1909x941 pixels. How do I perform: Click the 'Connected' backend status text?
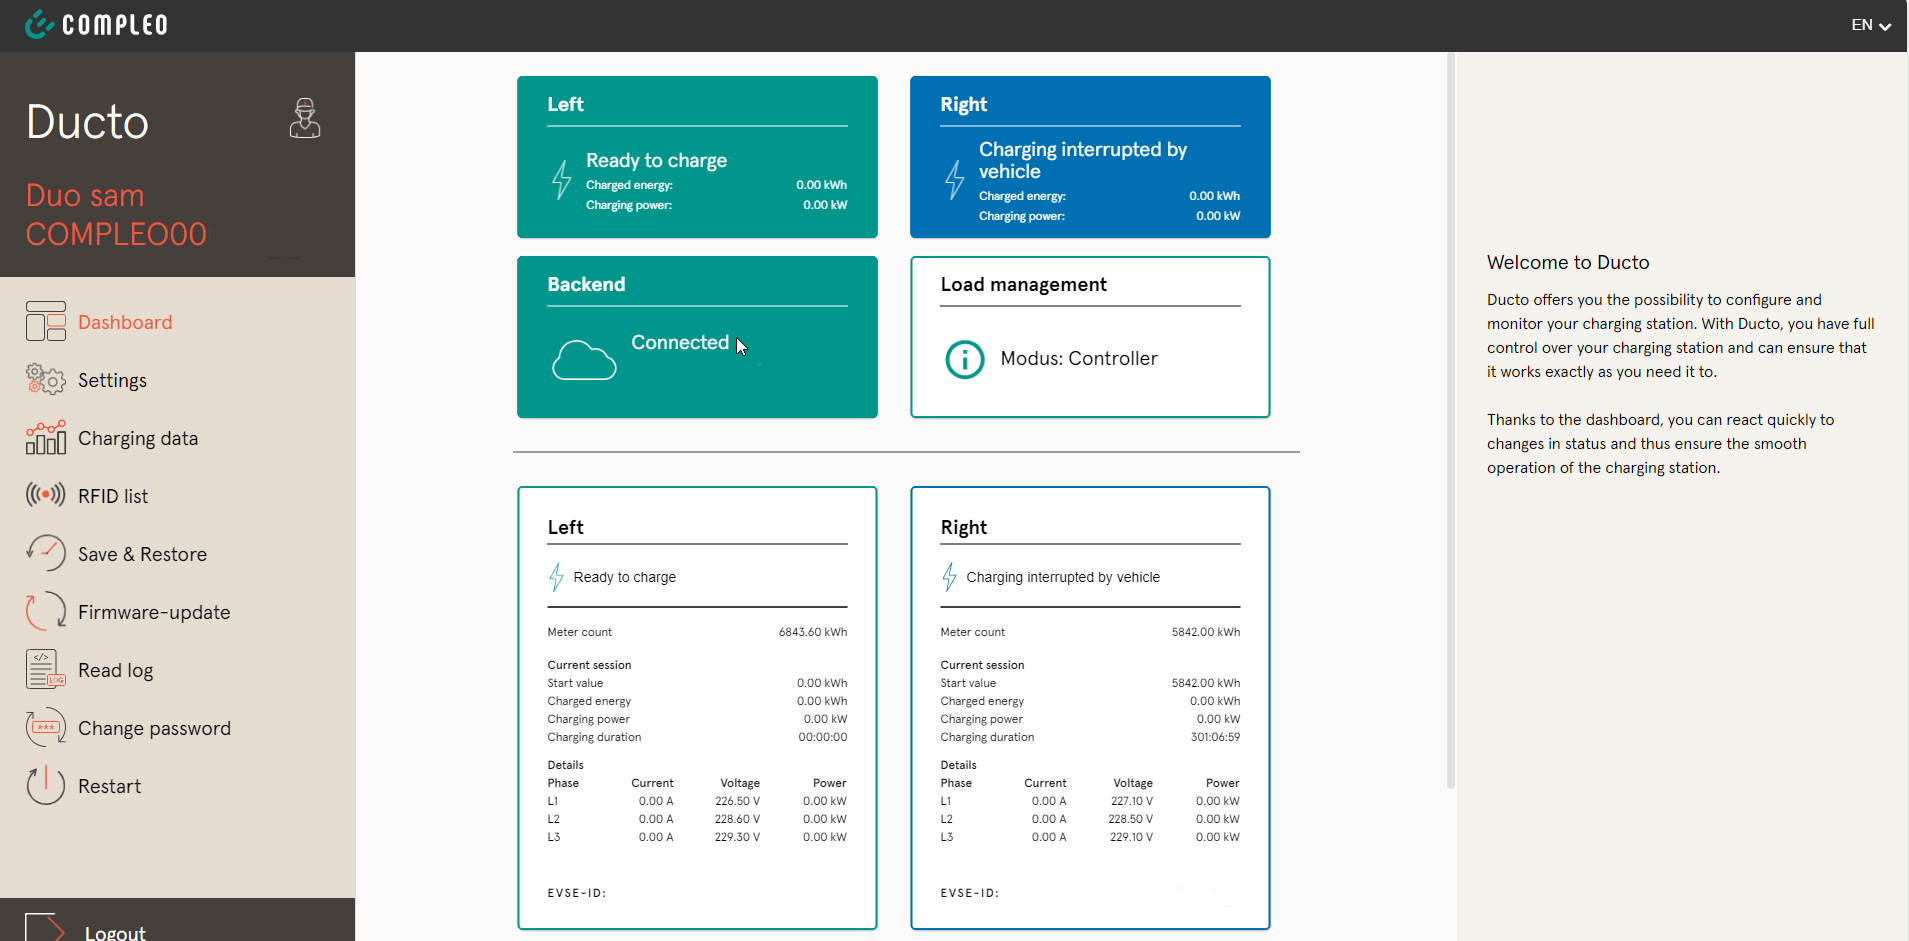pos(680,342)
